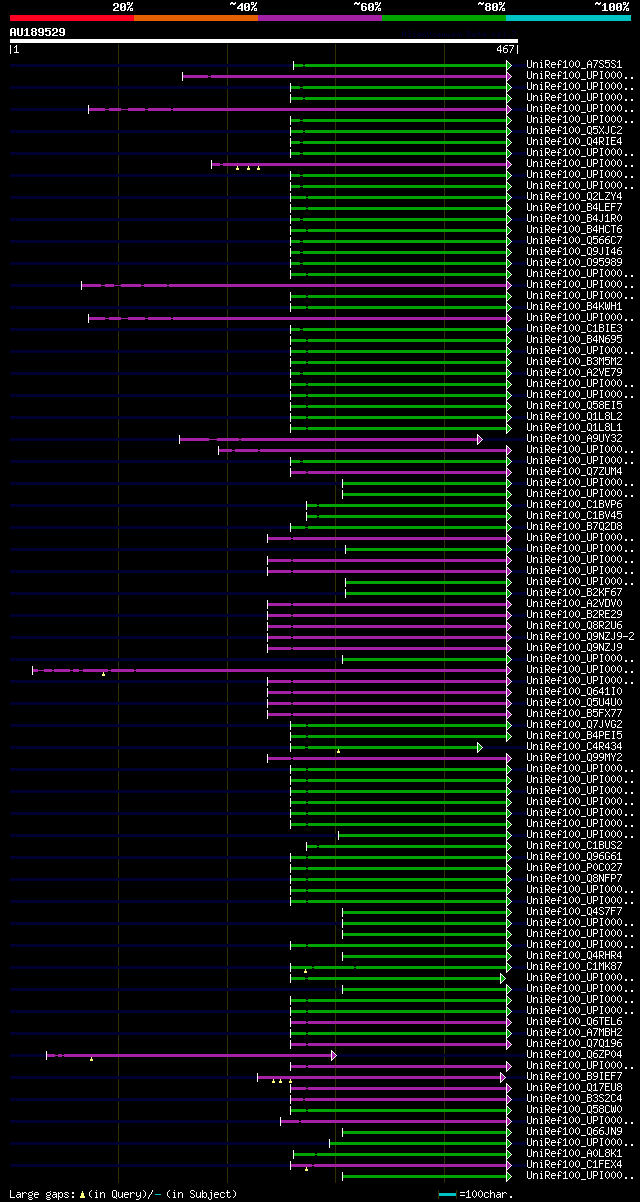Click the purple alignment bar for A9UY32
This screenshot has height=1202, width=640.
(330, 439)
